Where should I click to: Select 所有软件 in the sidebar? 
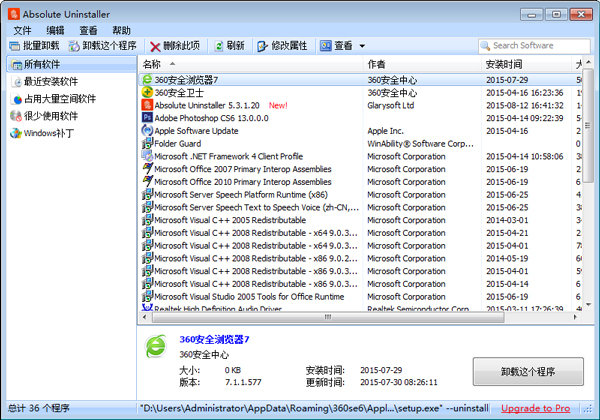(72, 64)
